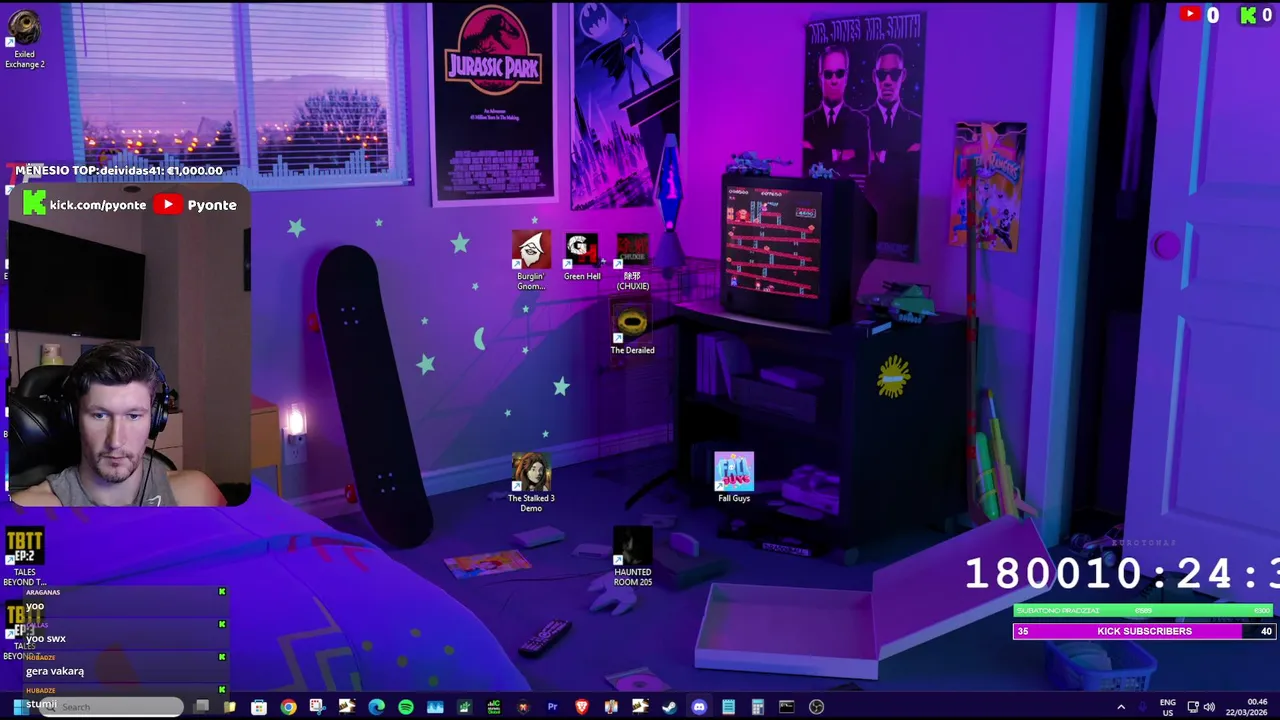Image resolution: width=1280 pixels, height=720 pixels.
Task: Click the kick.com/pyonte overlay label
Action: [x=86, y=204]
